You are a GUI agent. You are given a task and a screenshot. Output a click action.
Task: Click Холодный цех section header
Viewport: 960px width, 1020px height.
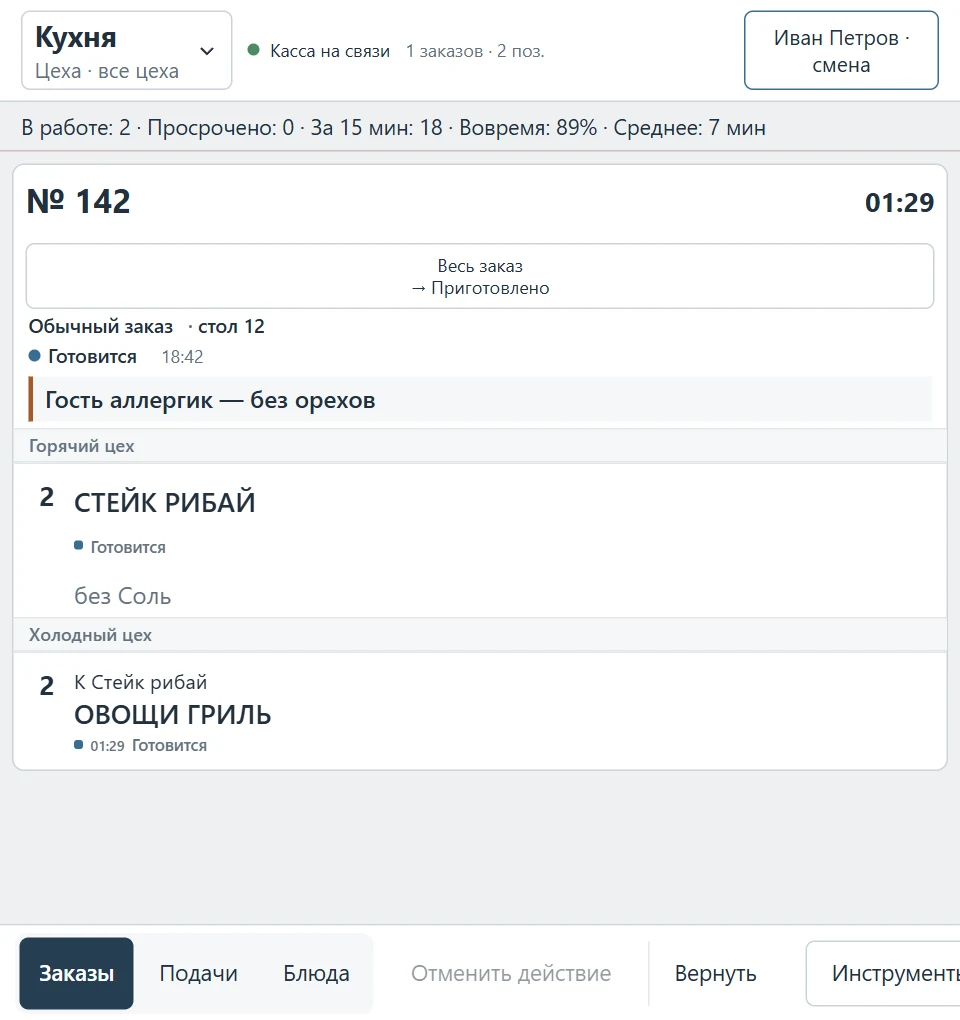coord(480,635)
